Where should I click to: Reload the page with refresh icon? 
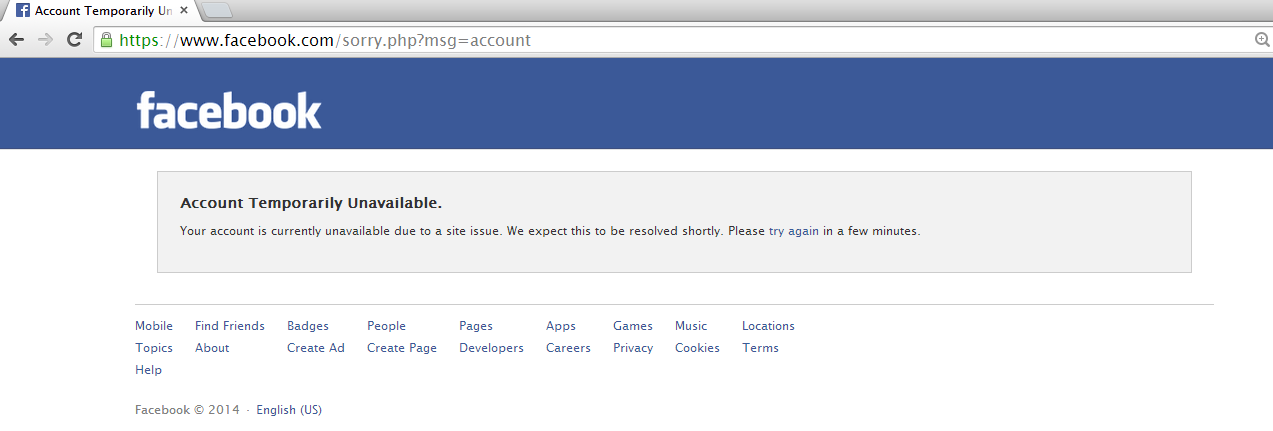[74, 40]
